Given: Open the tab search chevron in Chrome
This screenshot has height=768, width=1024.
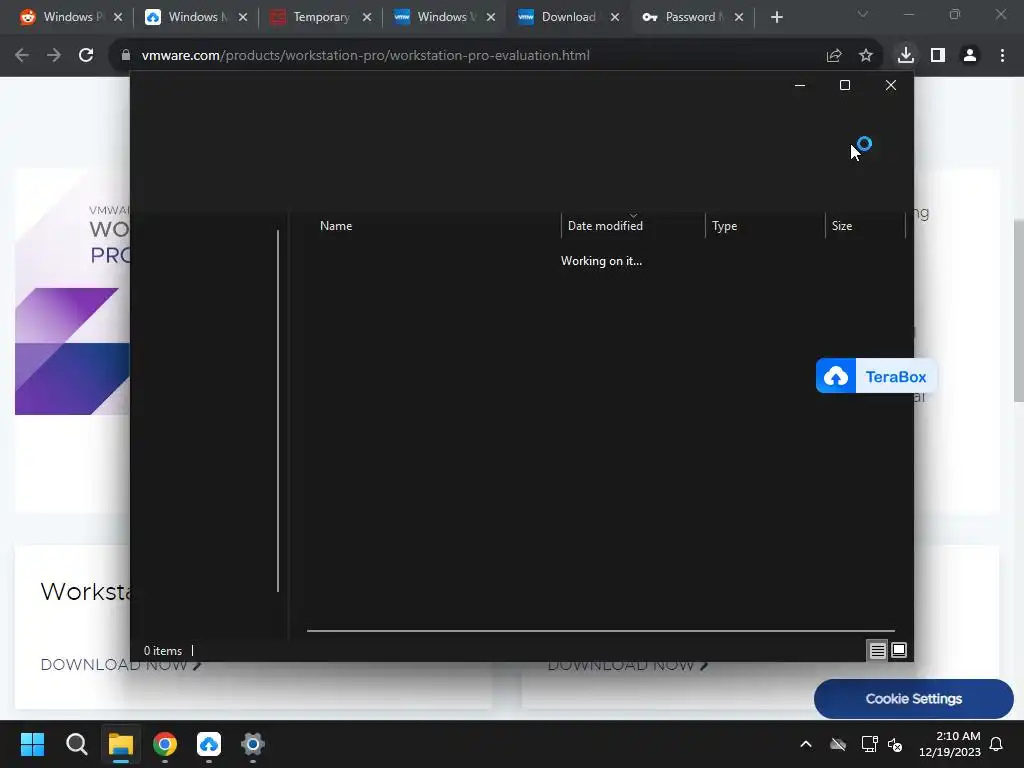Looking at the screenshot, I should pos(863,14).
